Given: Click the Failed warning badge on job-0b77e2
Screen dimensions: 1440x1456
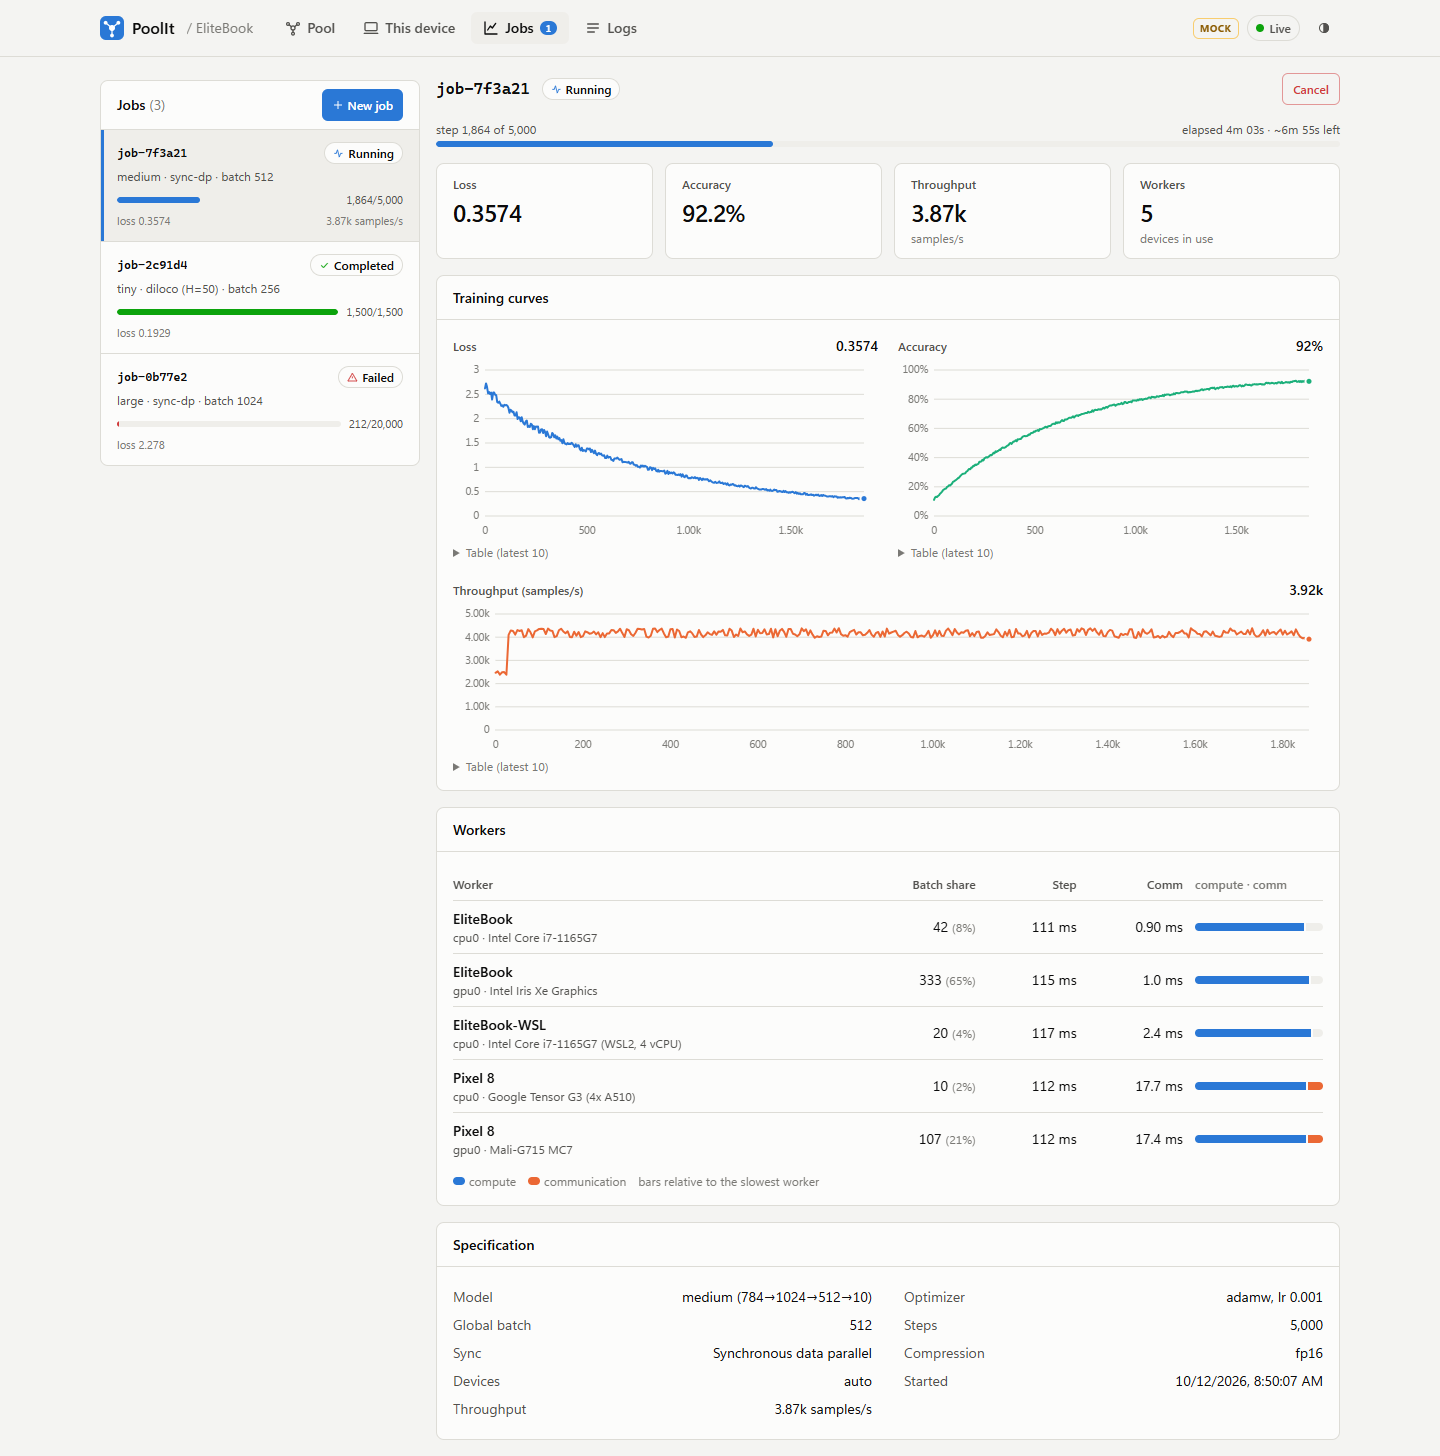Looking at the screenshot, I should [x=370, y=377].
